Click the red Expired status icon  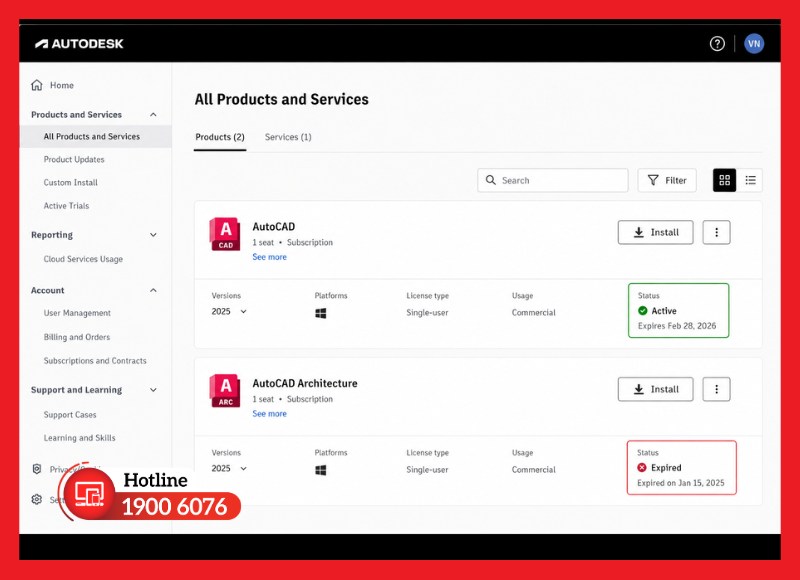[642, 468]
